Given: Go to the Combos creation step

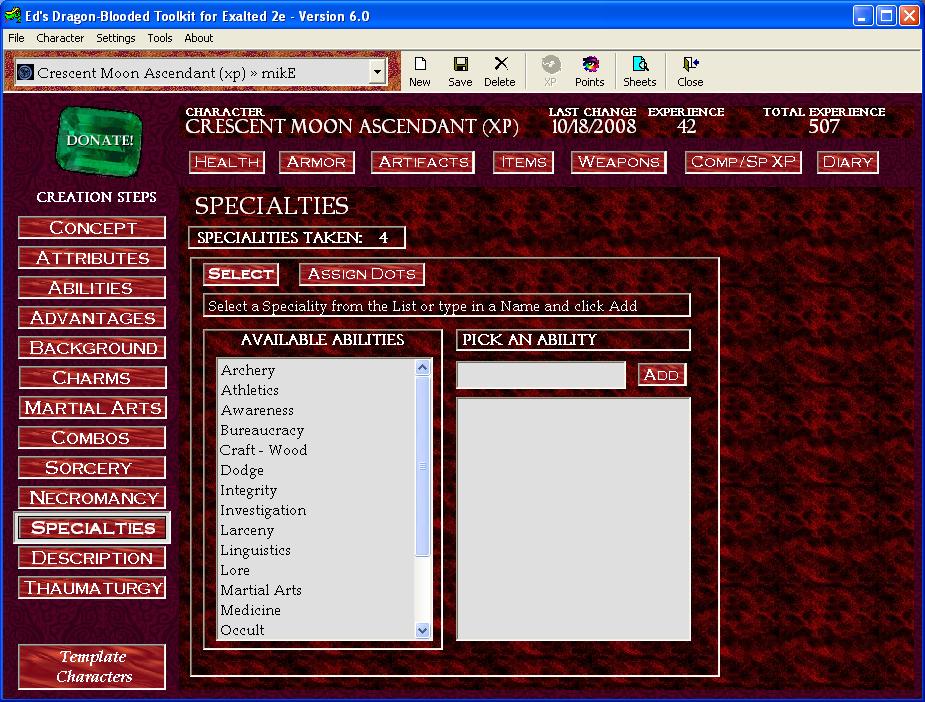Looking at the screenshot, I should [x=92, y=438].
